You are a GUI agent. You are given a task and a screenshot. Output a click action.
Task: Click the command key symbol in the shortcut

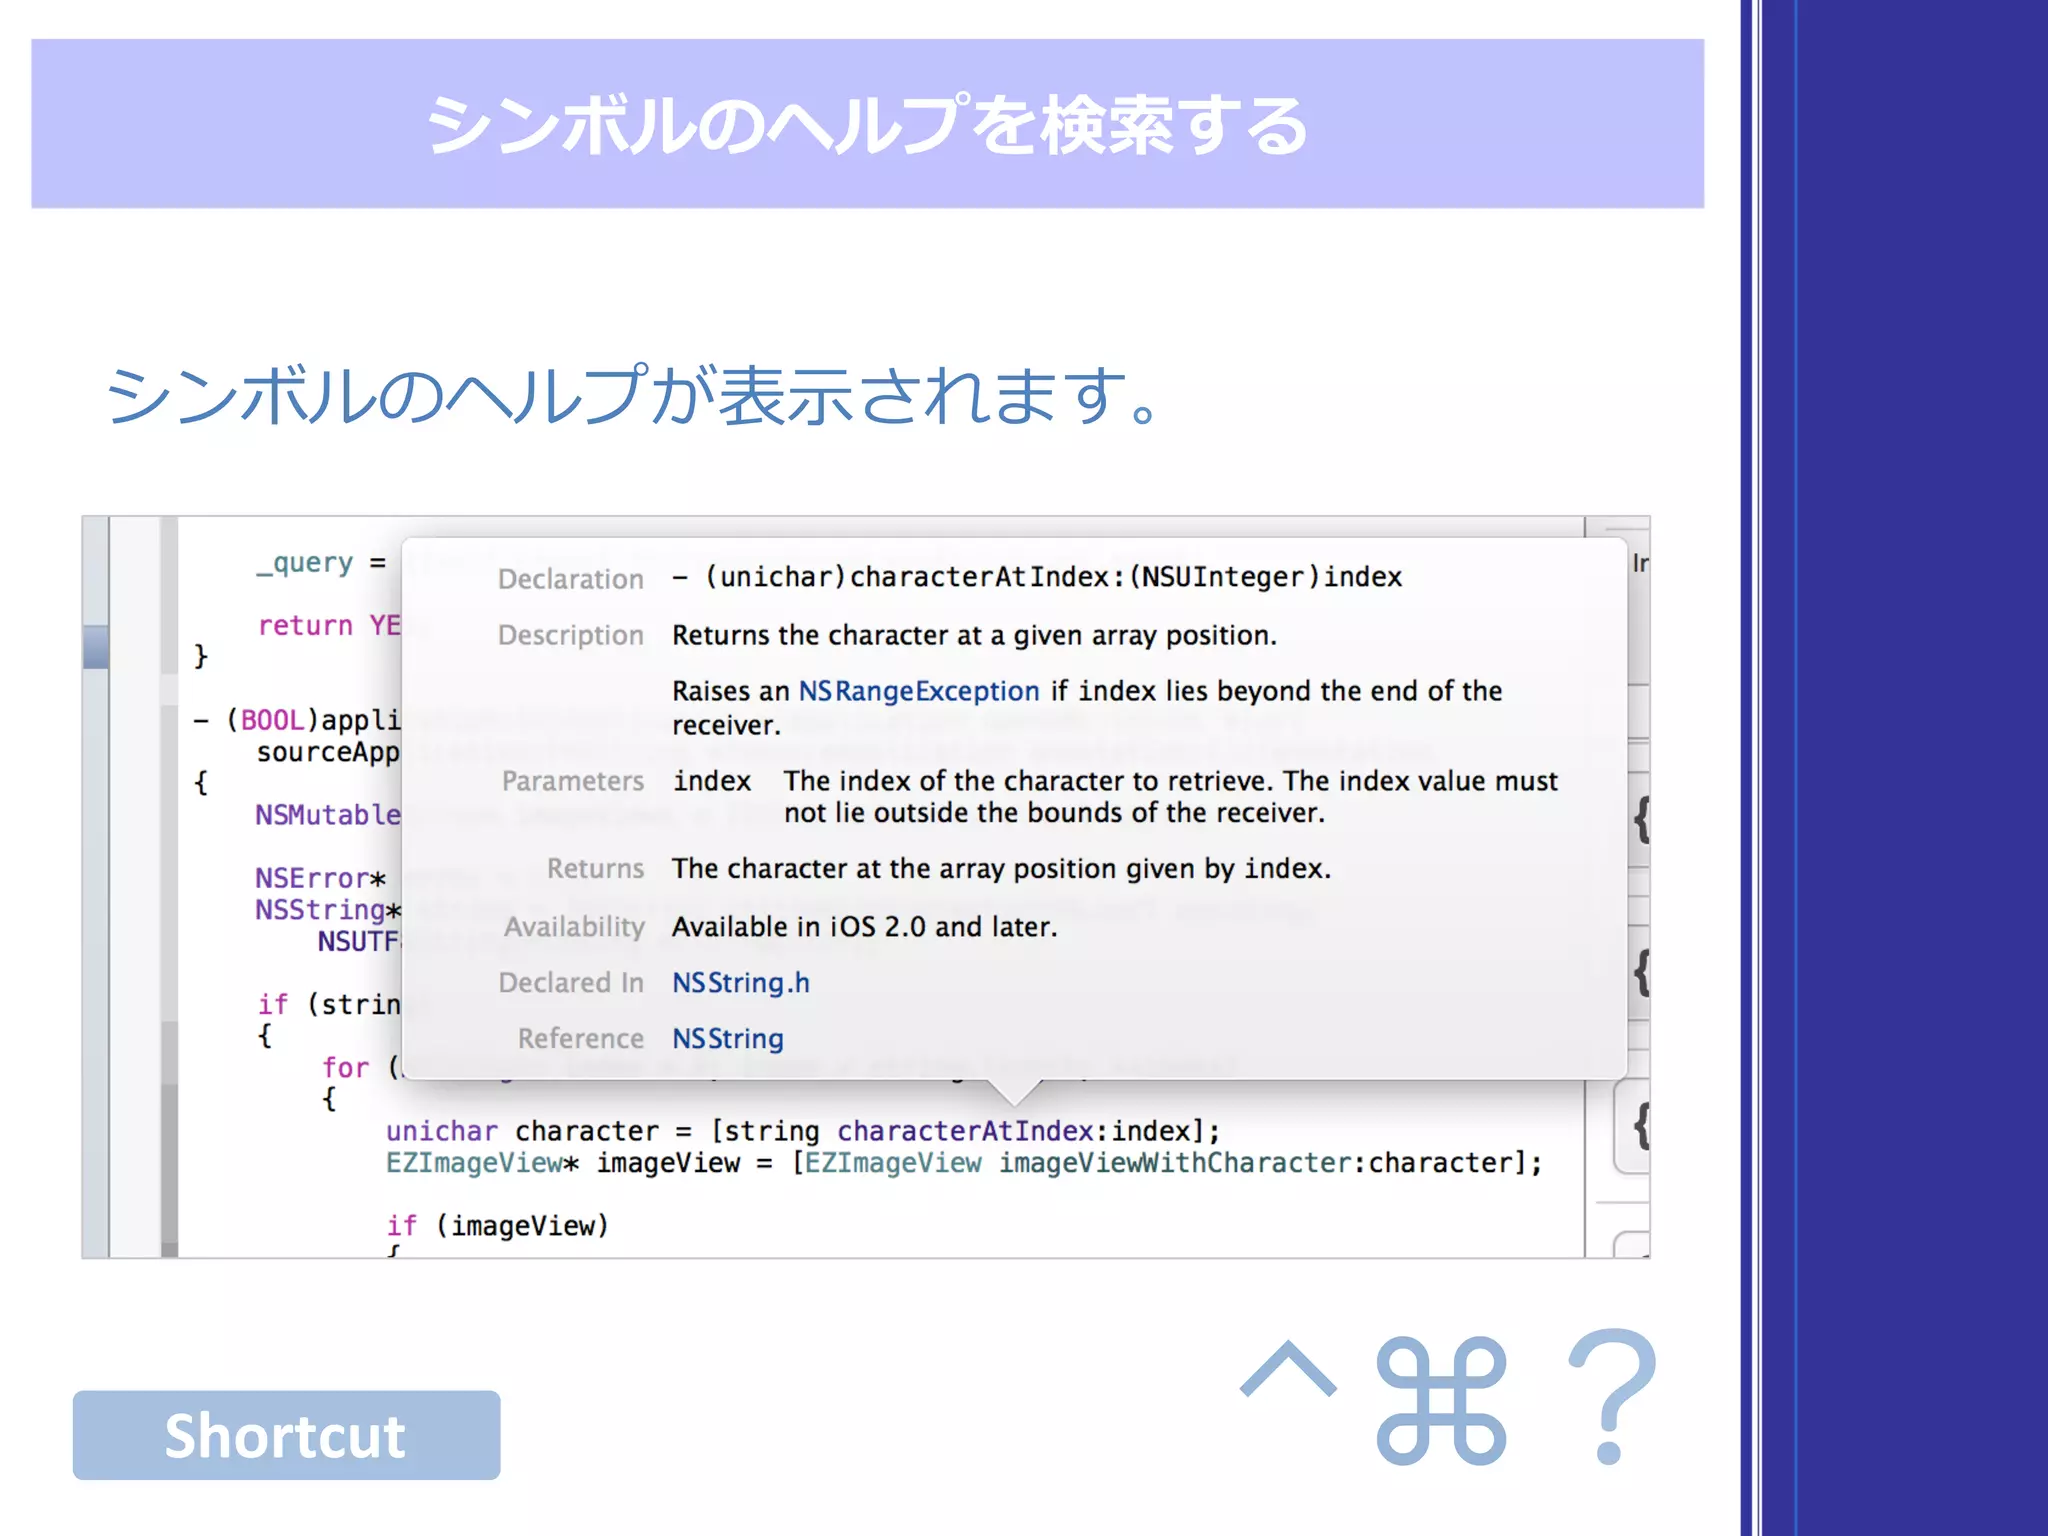point(1441,1401)
